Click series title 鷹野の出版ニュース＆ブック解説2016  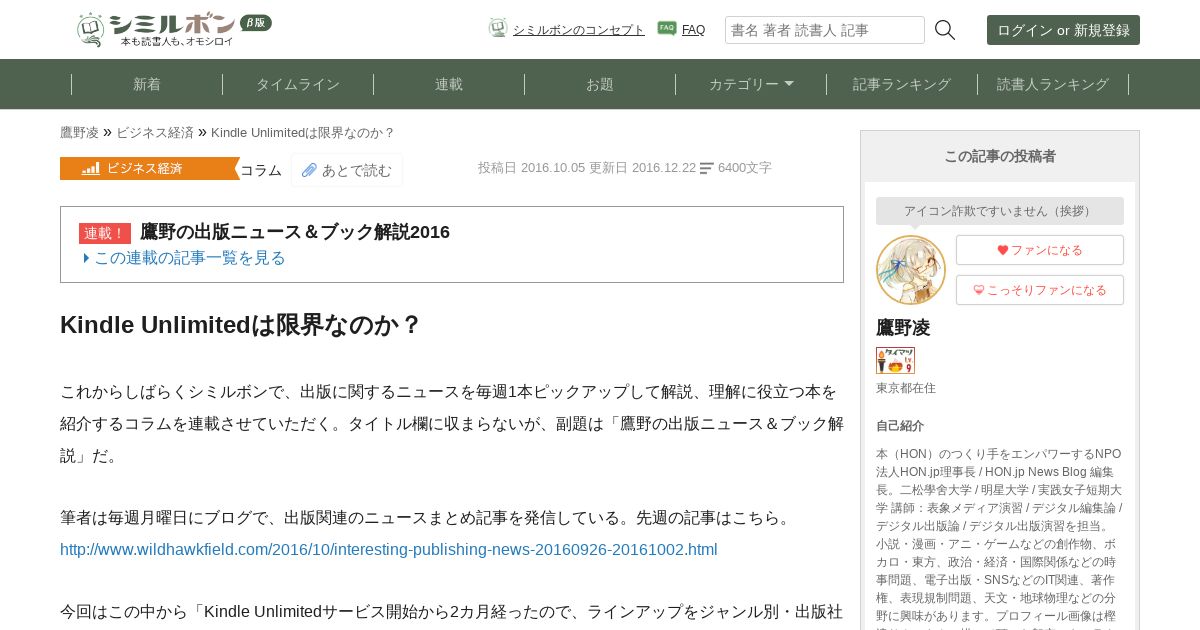(295, 232)
